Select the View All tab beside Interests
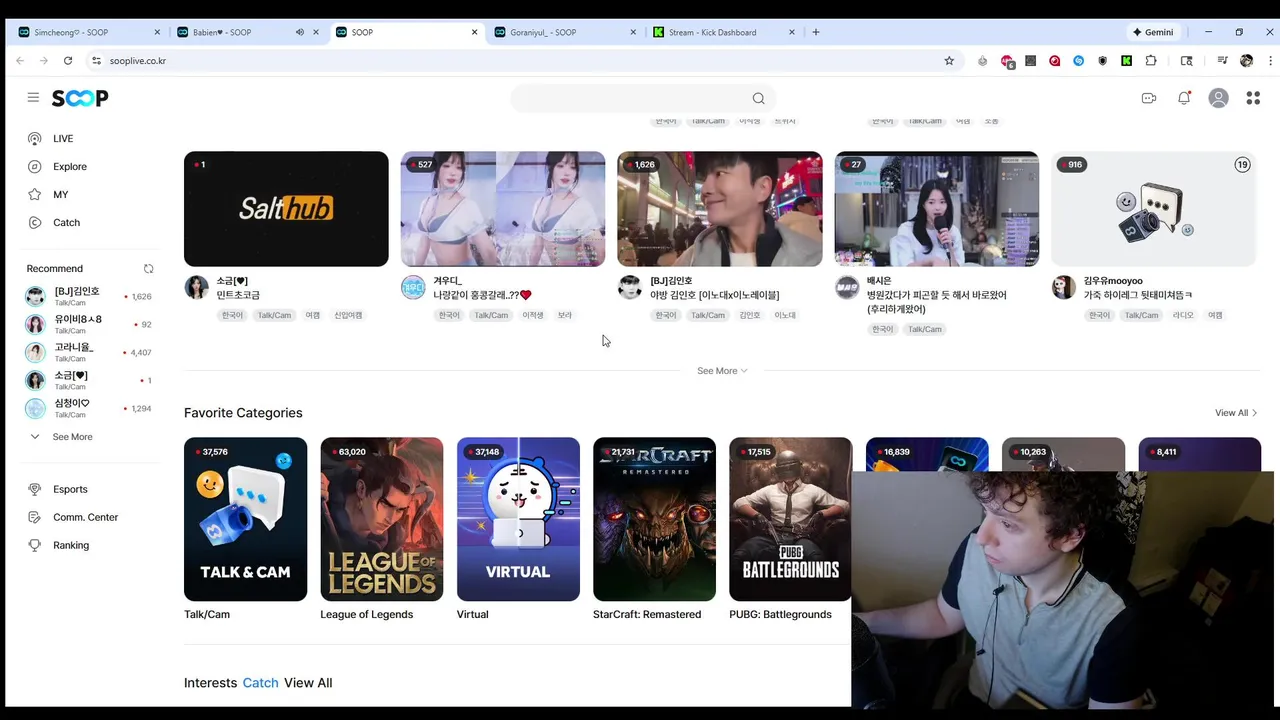 (x=308, y=683)
